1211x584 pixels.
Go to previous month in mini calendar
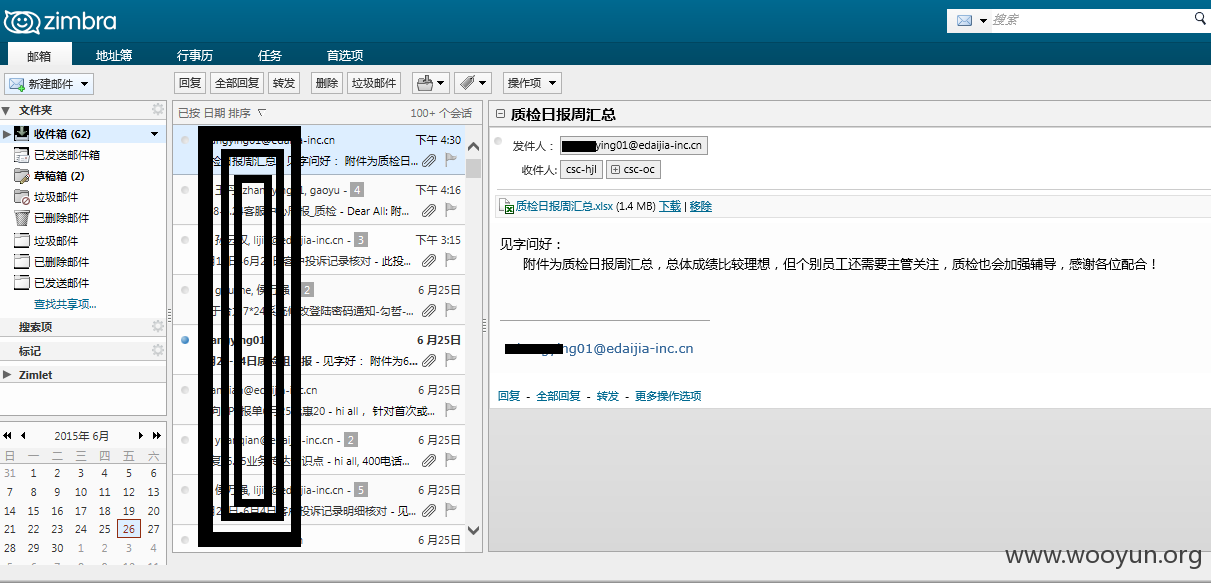(24, 436)
